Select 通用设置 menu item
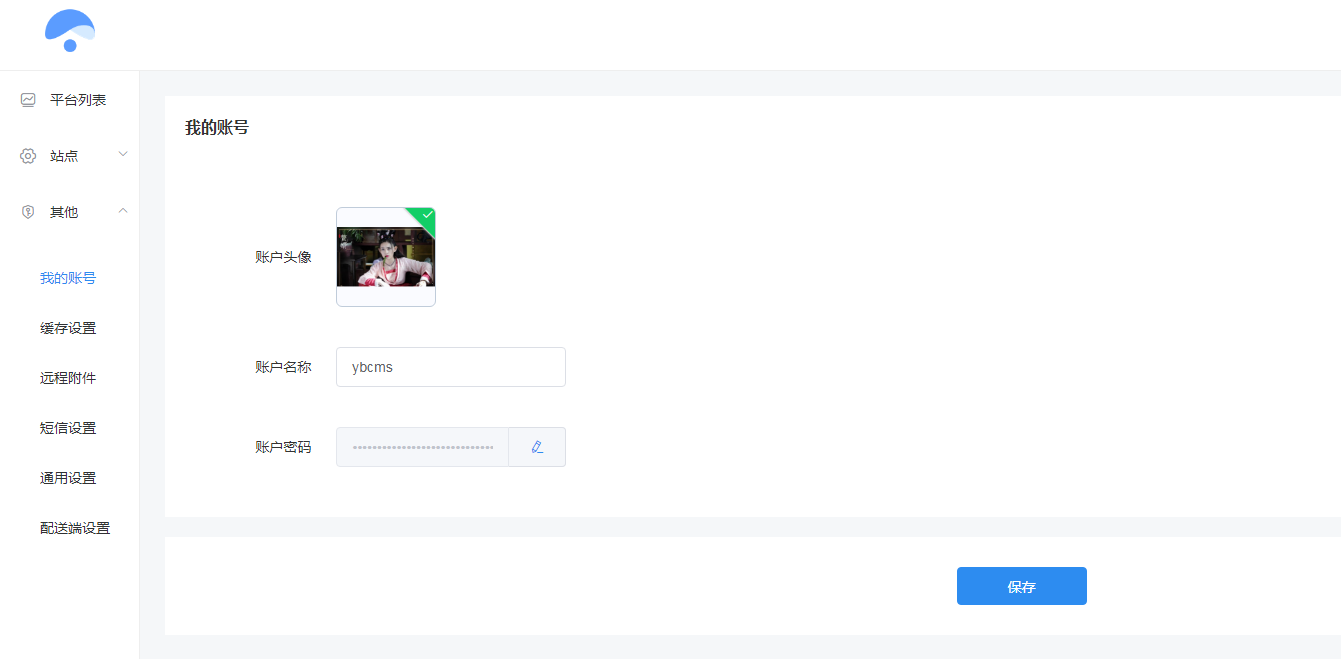The image size is (1341, 659). (68, 478)
